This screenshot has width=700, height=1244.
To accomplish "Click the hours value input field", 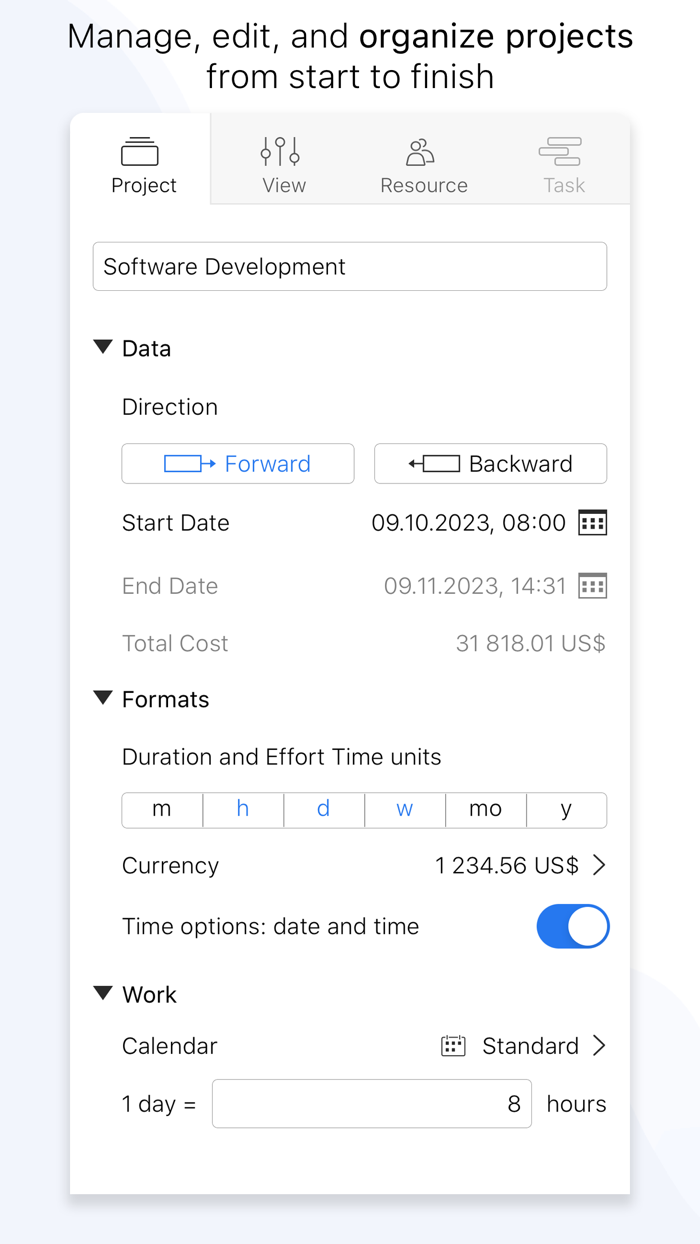I will click(x=371, y=1104).
